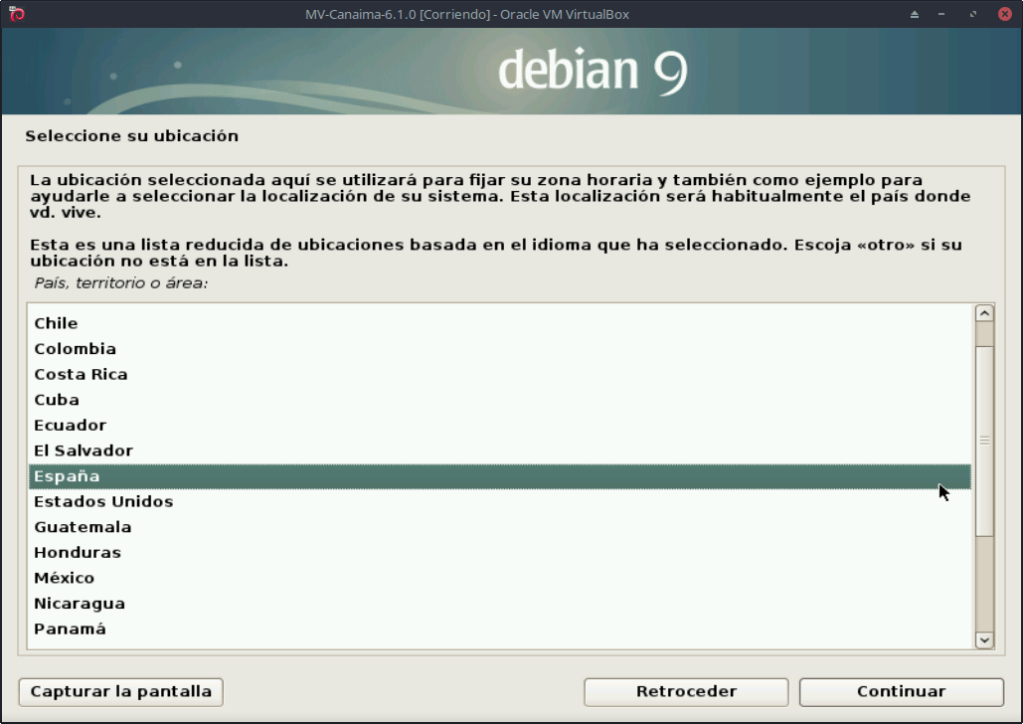1023x724 pixels.
Task: Select Colombia as location
Action: coord(75,349)
